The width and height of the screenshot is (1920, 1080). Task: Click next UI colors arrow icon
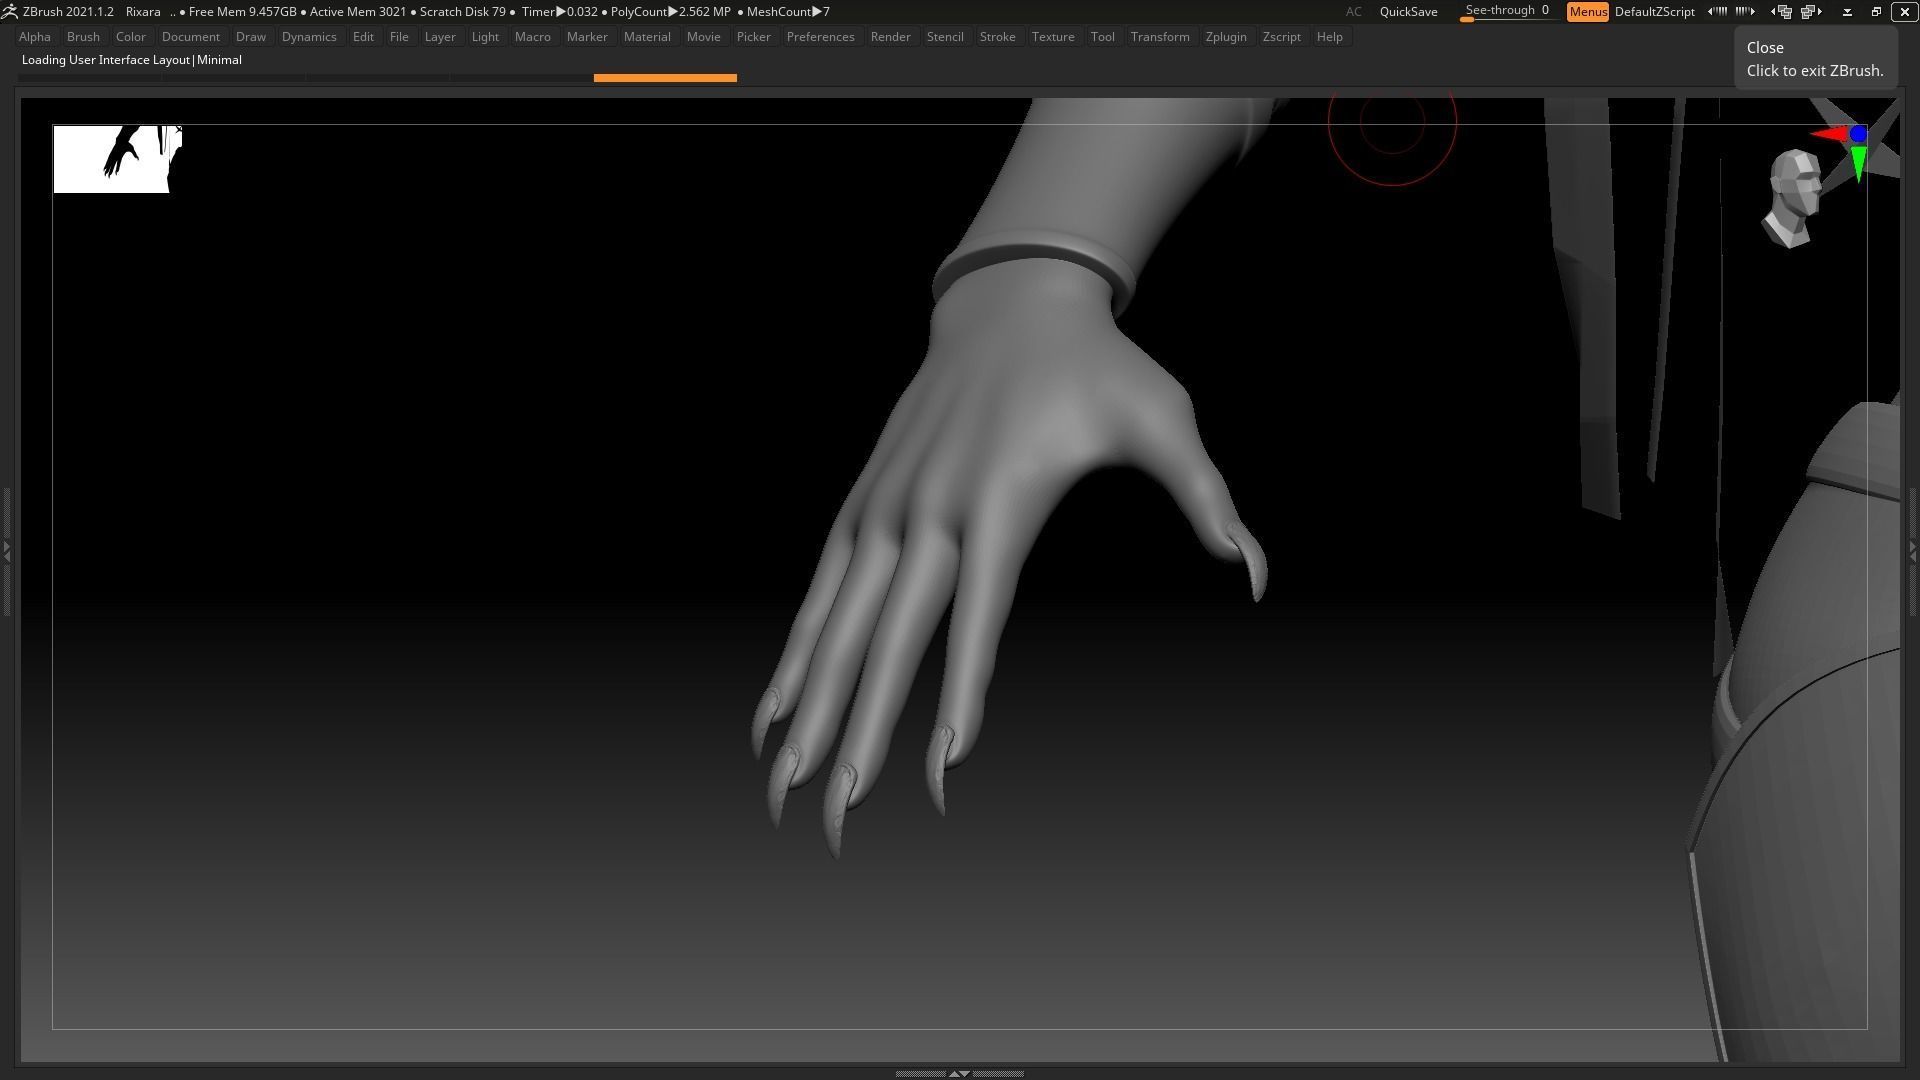tap(1745, 12)
